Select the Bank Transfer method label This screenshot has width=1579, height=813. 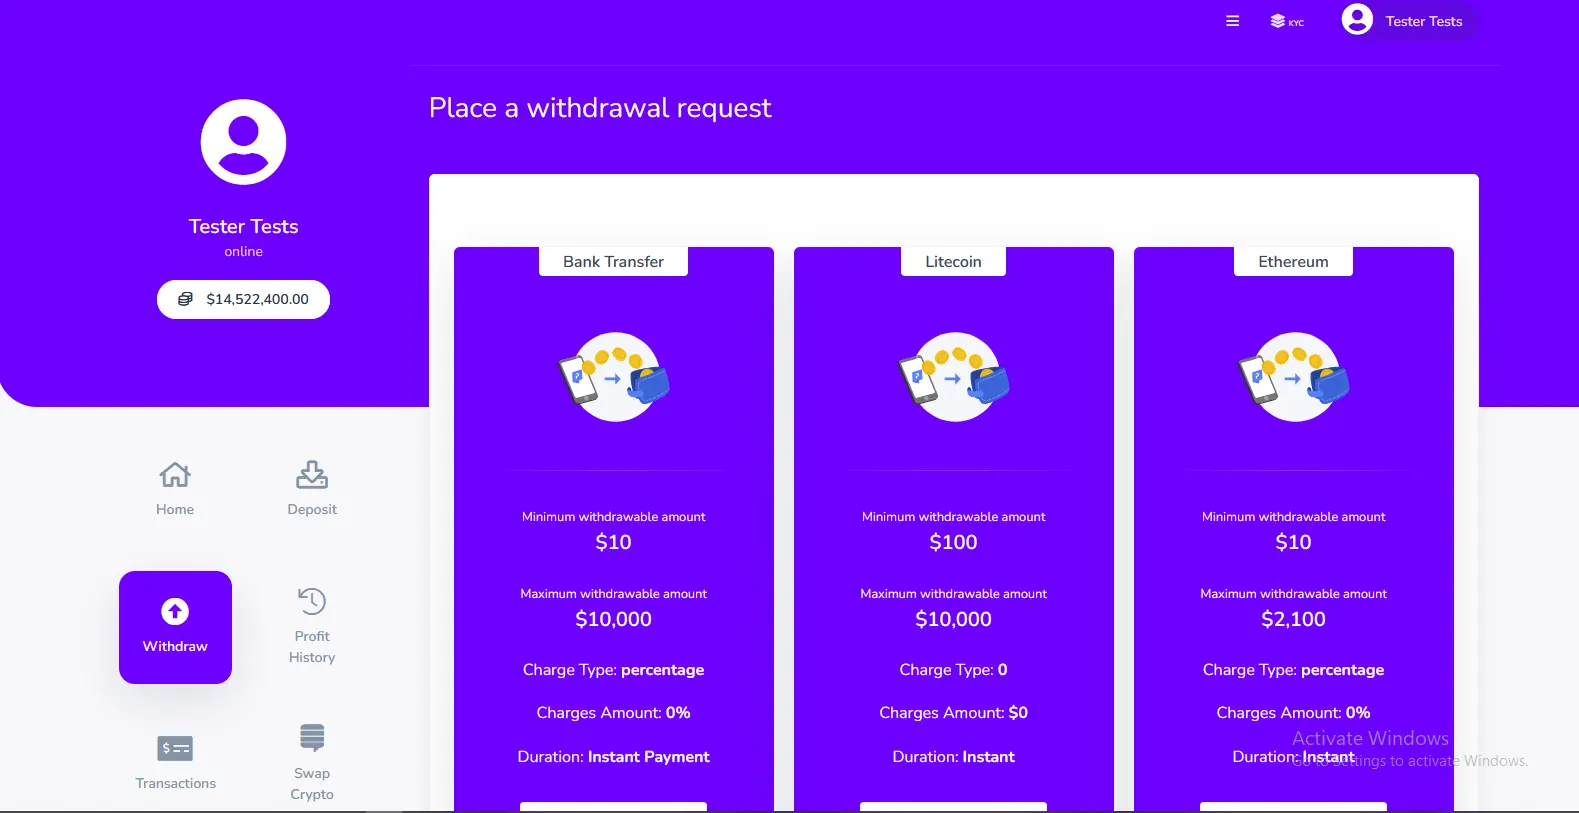coord(613,261)
